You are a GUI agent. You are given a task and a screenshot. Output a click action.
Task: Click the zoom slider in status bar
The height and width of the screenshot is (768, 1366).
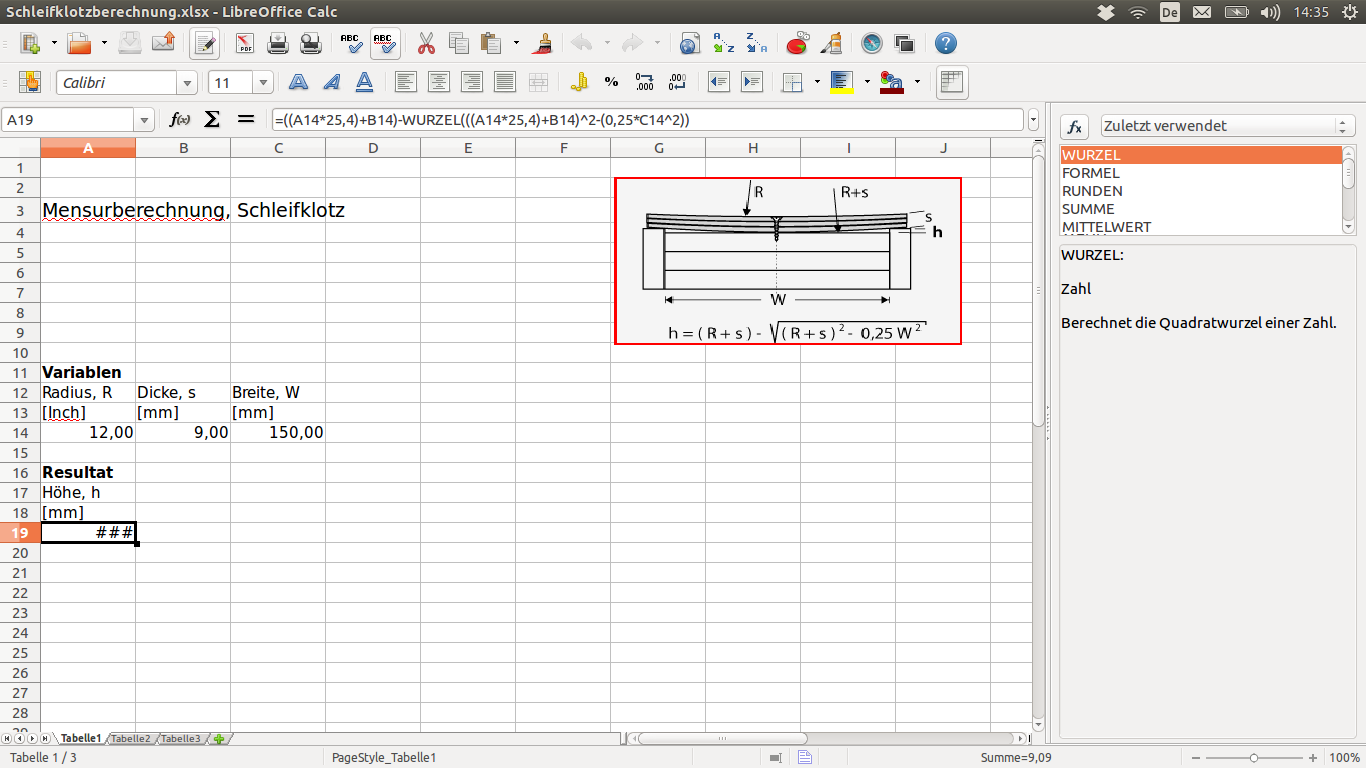[1255, 758]
